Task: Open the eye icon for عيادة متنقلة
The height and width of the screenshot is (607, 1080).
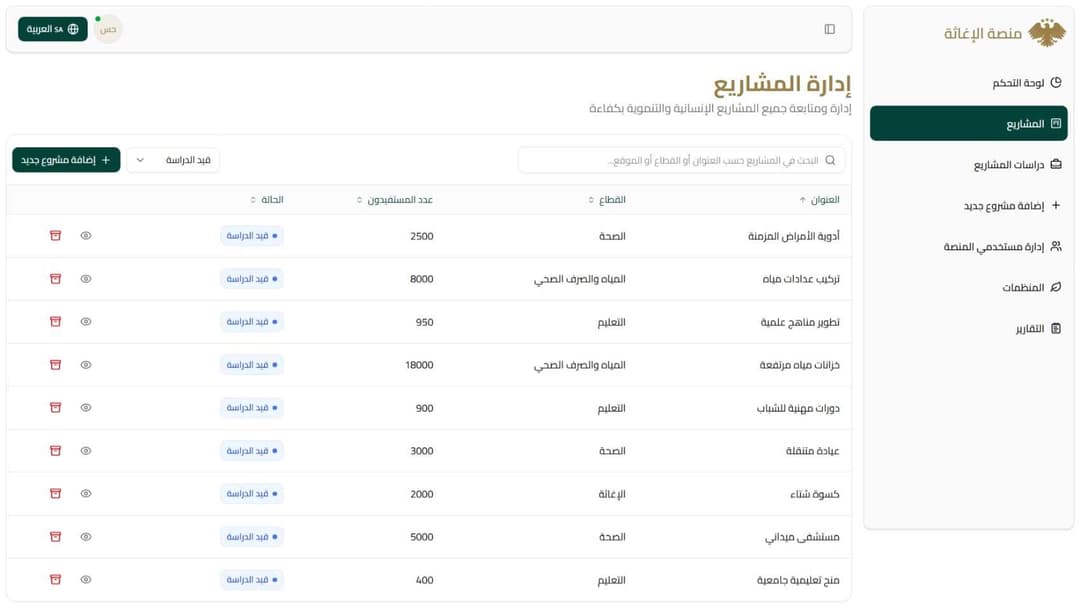Action: [x=85, y=450]
